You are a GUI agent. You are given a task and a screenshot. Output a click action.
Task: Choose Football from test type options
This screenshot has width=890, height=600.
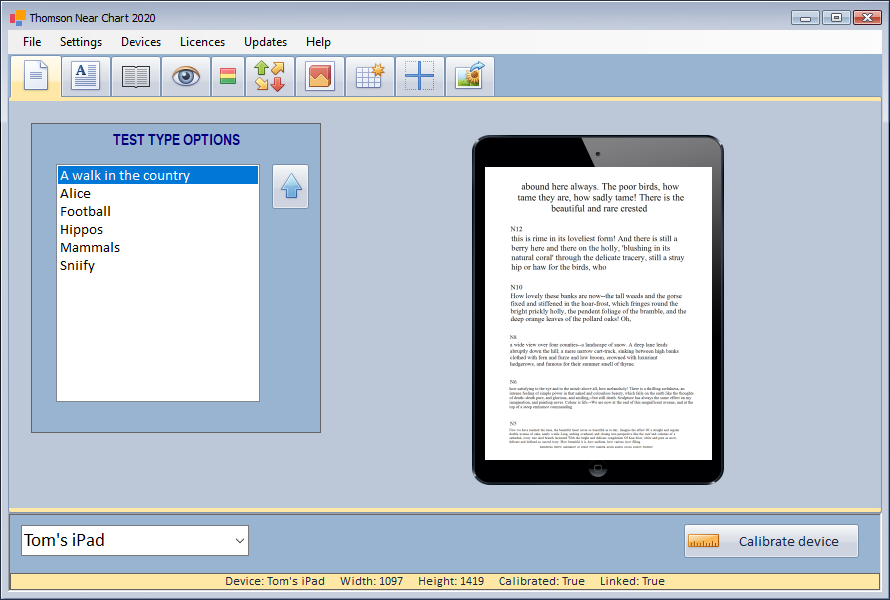pos(86,212)
